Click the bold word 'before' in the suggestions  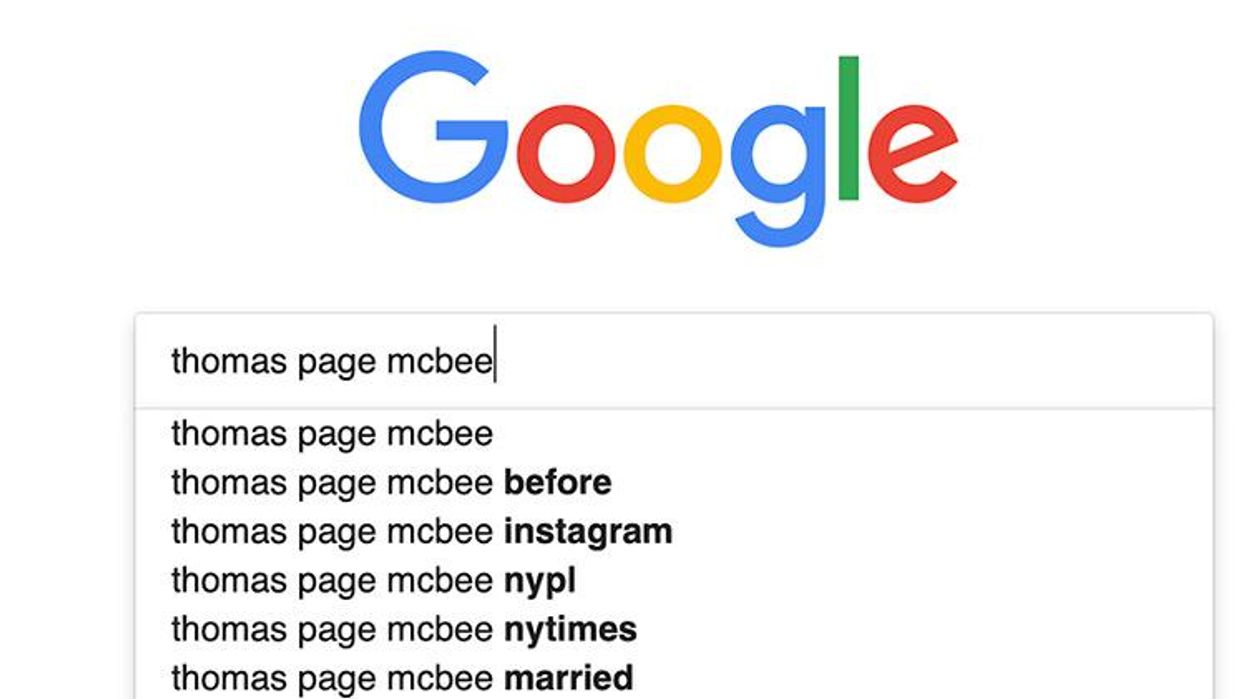556,482
